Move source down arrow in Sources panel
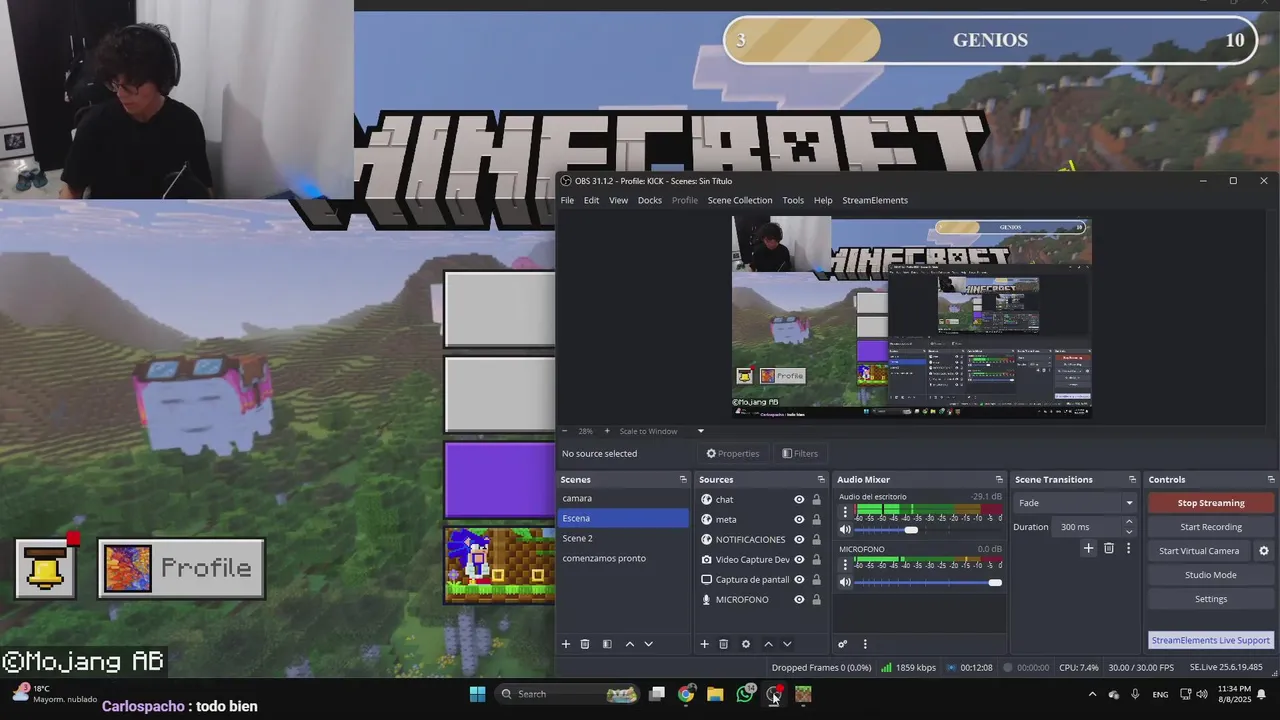 [787, 644]
